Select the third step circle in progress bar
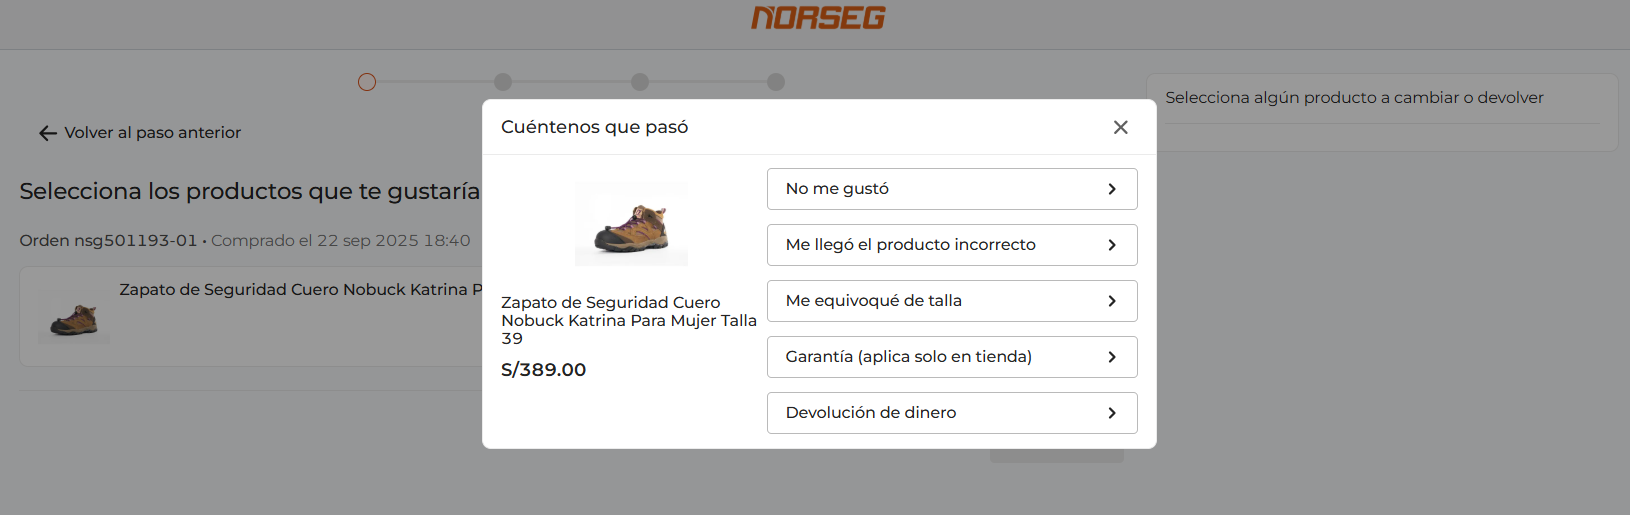Image resolution: width=1630 pixels, height=515 pixels. click(x=640, y=82)
